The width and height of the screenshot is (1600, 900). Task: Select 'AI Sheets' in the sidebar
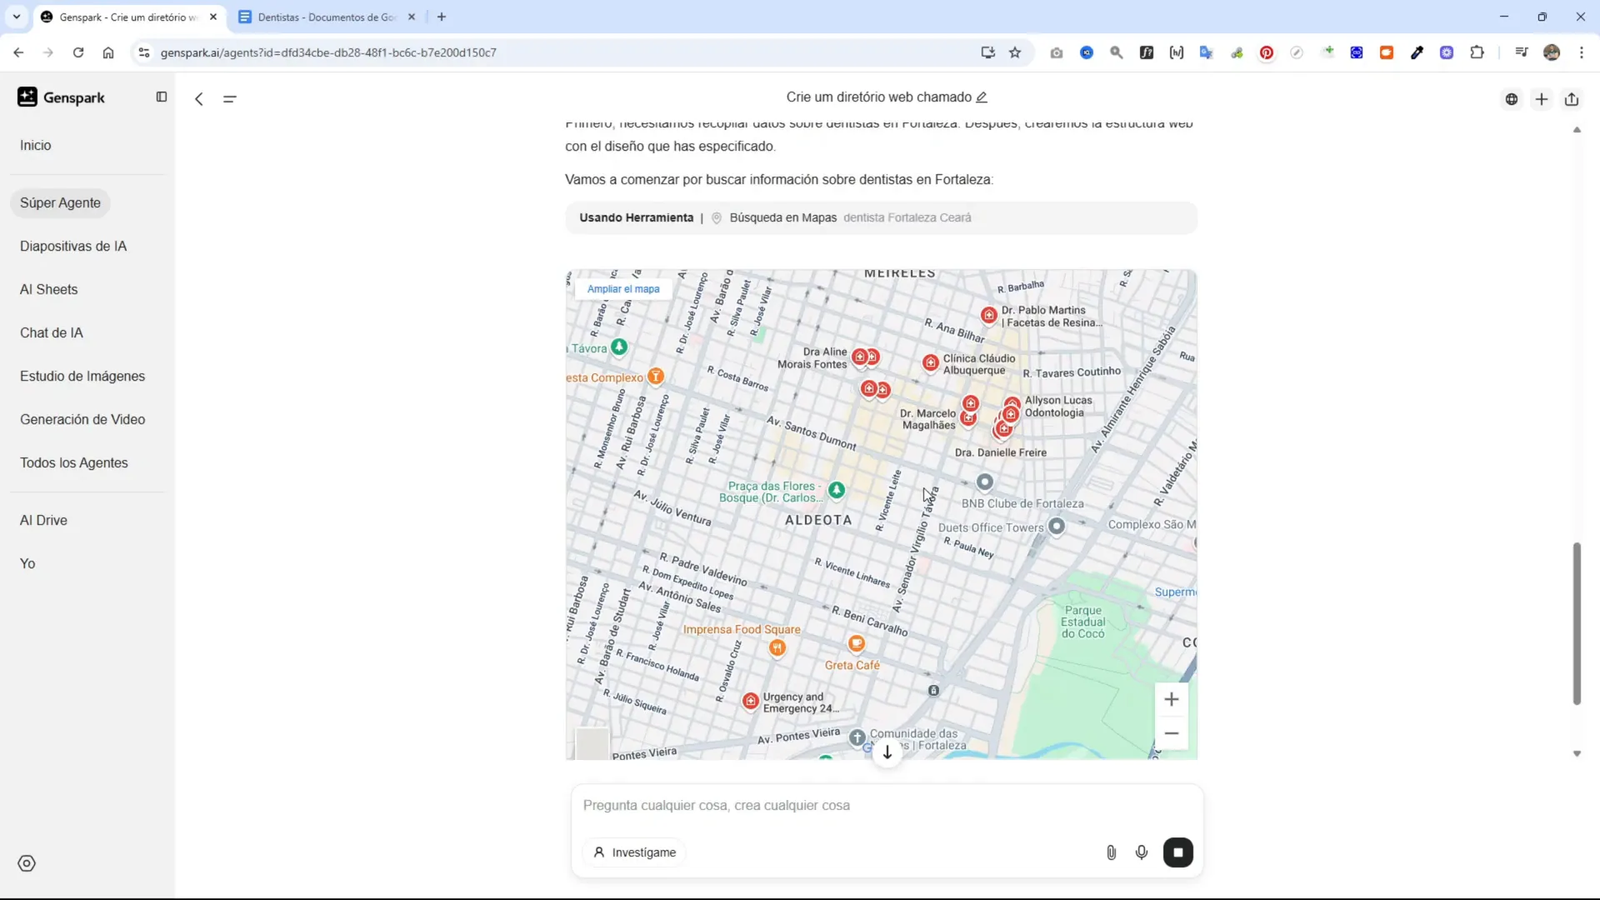point(48,289)
